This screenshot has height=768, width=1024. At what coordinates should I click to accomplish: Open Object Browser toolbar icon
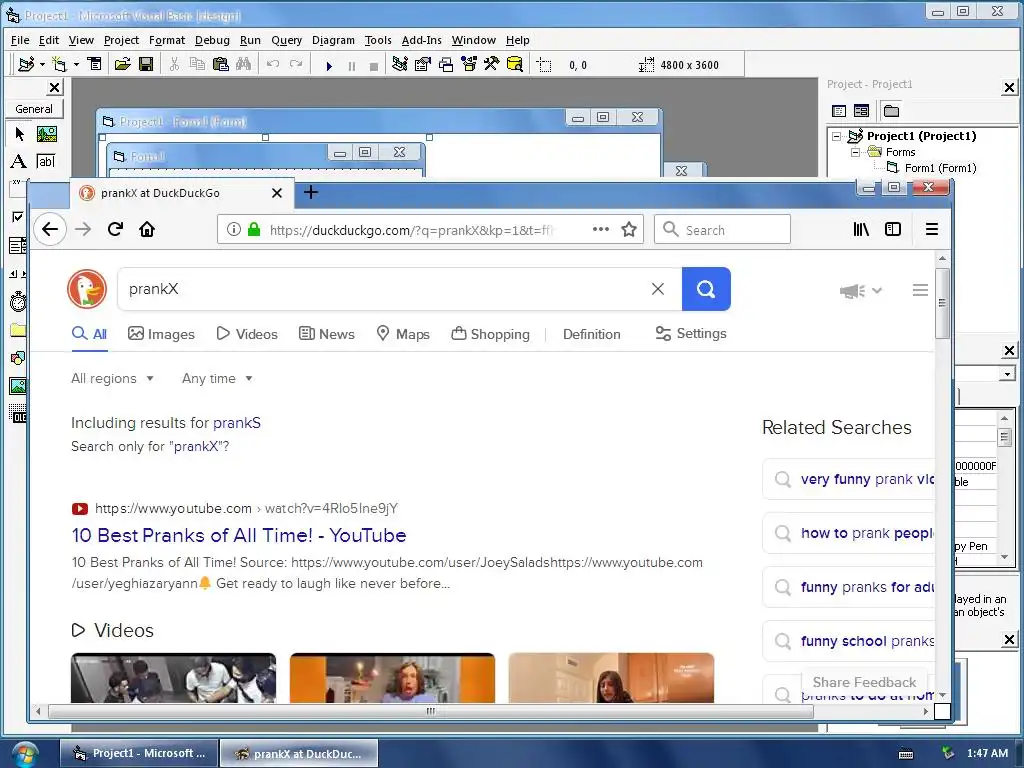coord(469,64)
